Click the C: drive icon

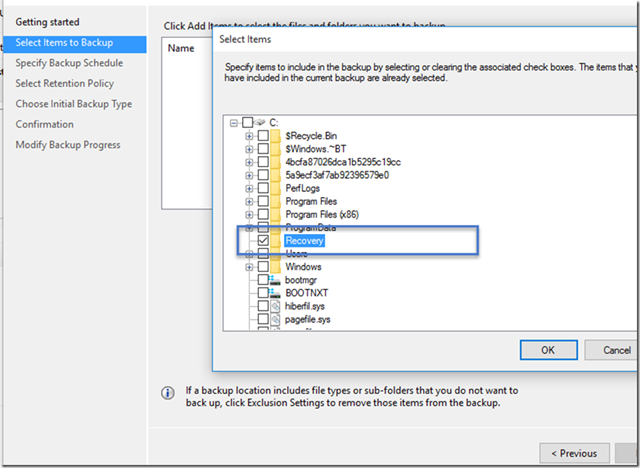(261, 122)
